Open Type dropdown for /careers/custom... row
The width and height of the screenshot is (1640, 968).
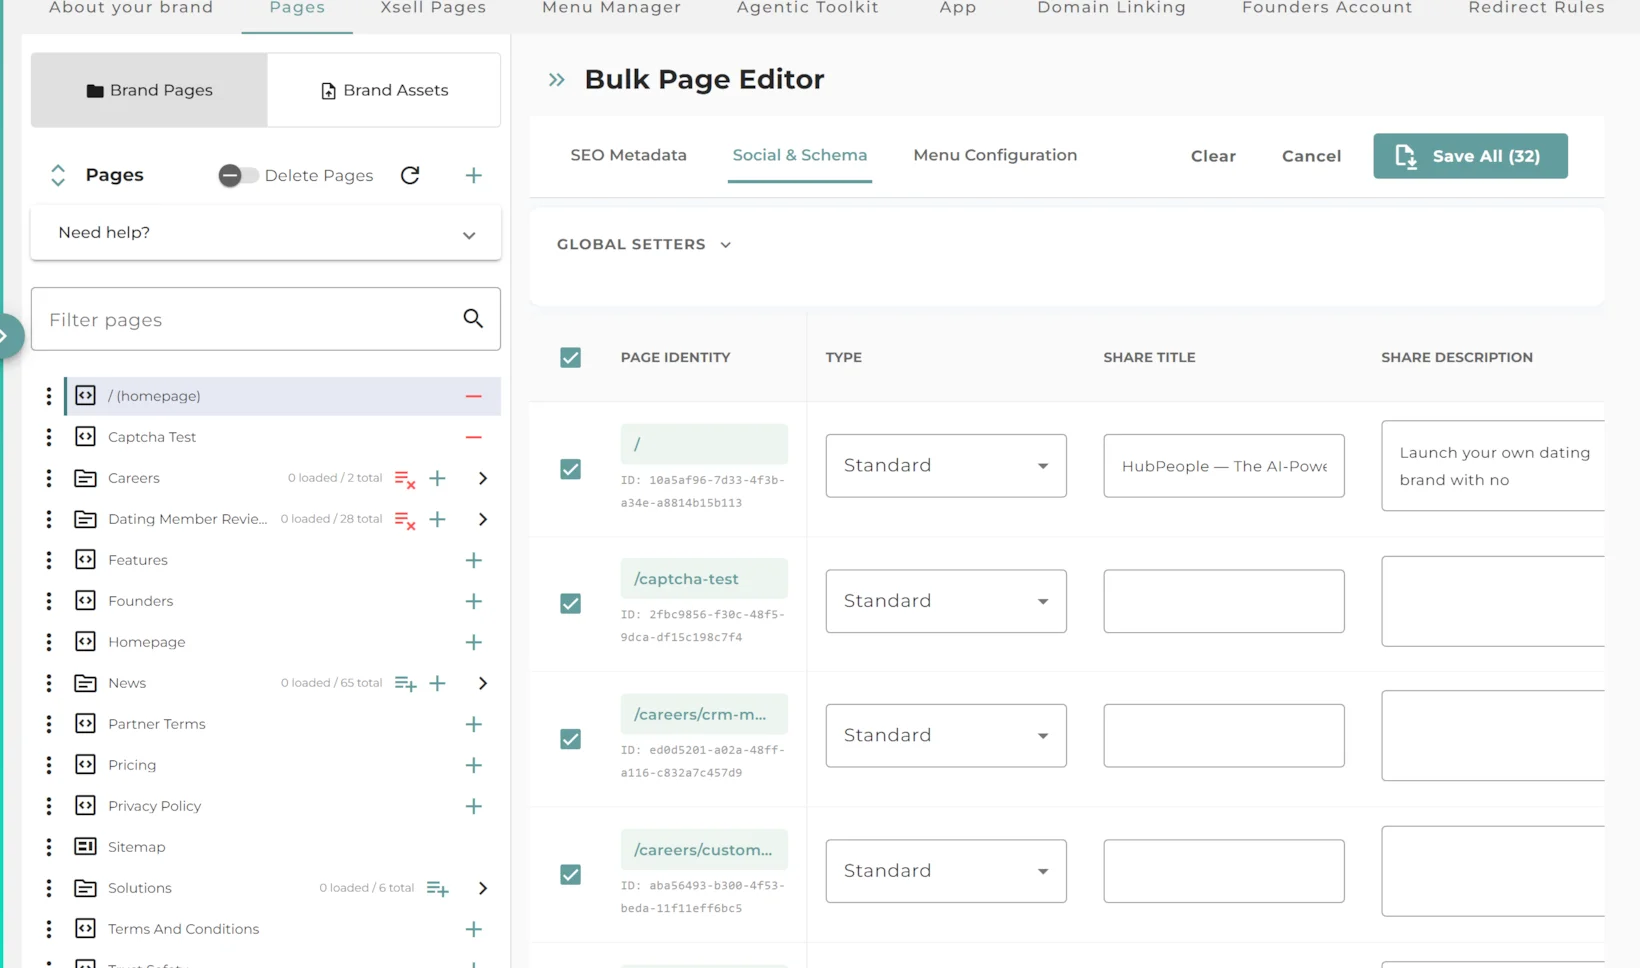click(x=946, y=871)
